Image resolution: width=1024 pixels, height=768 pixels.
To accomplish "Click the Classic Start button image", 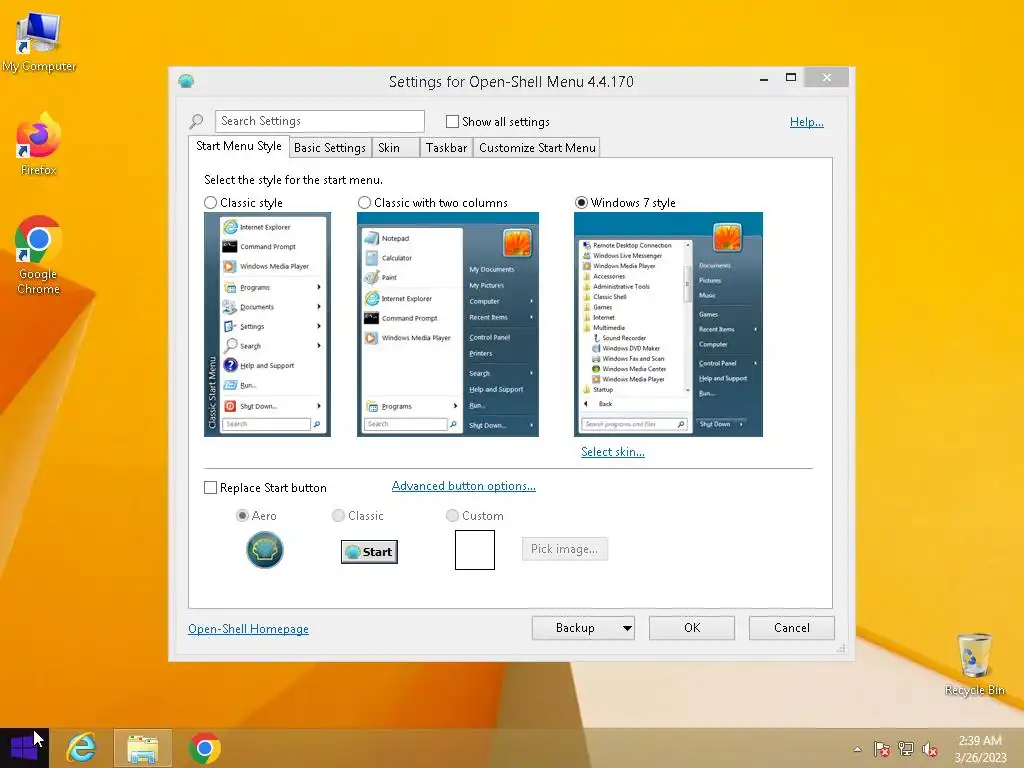I will click(x=369, y=552).
